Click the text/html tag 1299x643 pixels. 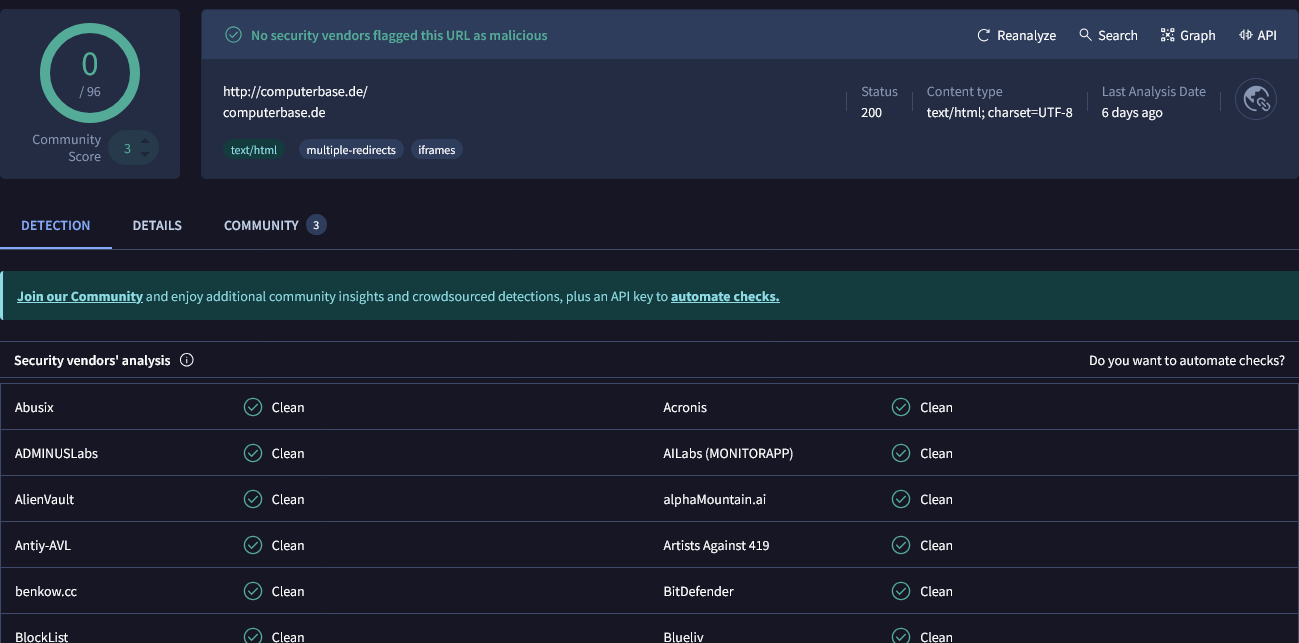(254, 150)
